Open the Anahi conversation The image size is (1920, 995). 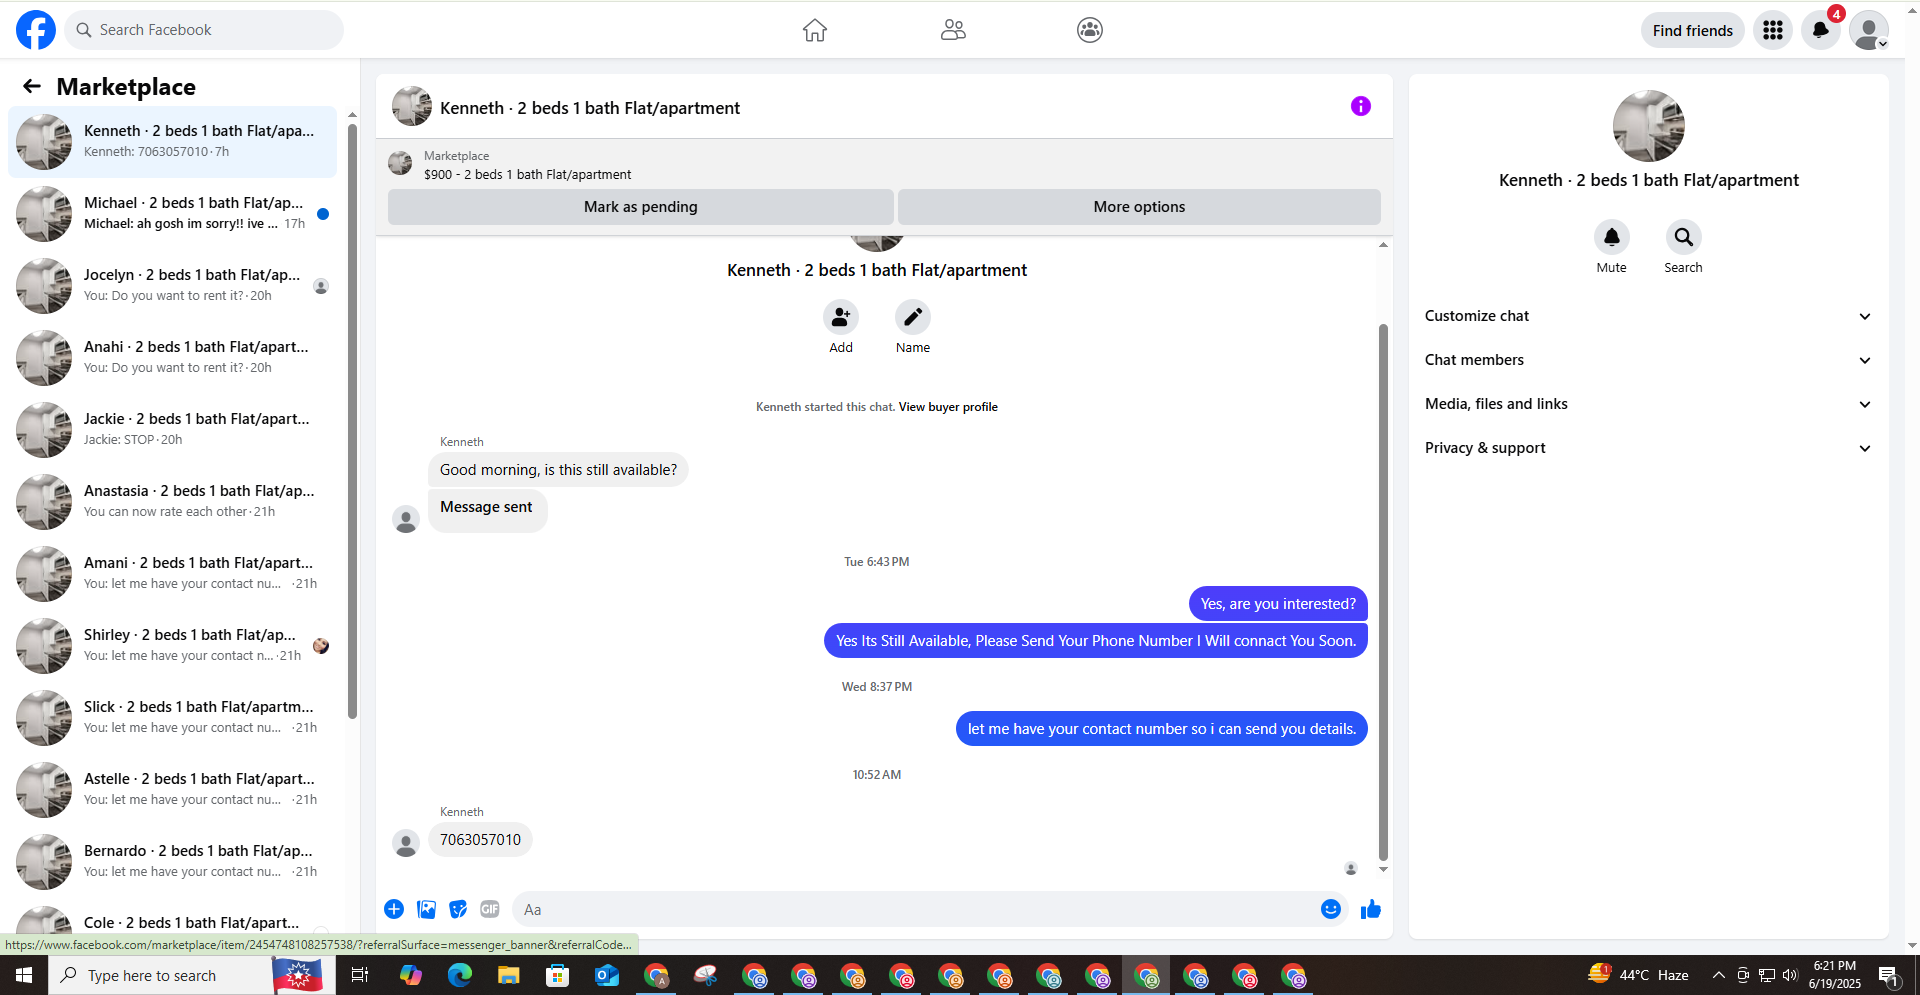[x=172, y=357]
